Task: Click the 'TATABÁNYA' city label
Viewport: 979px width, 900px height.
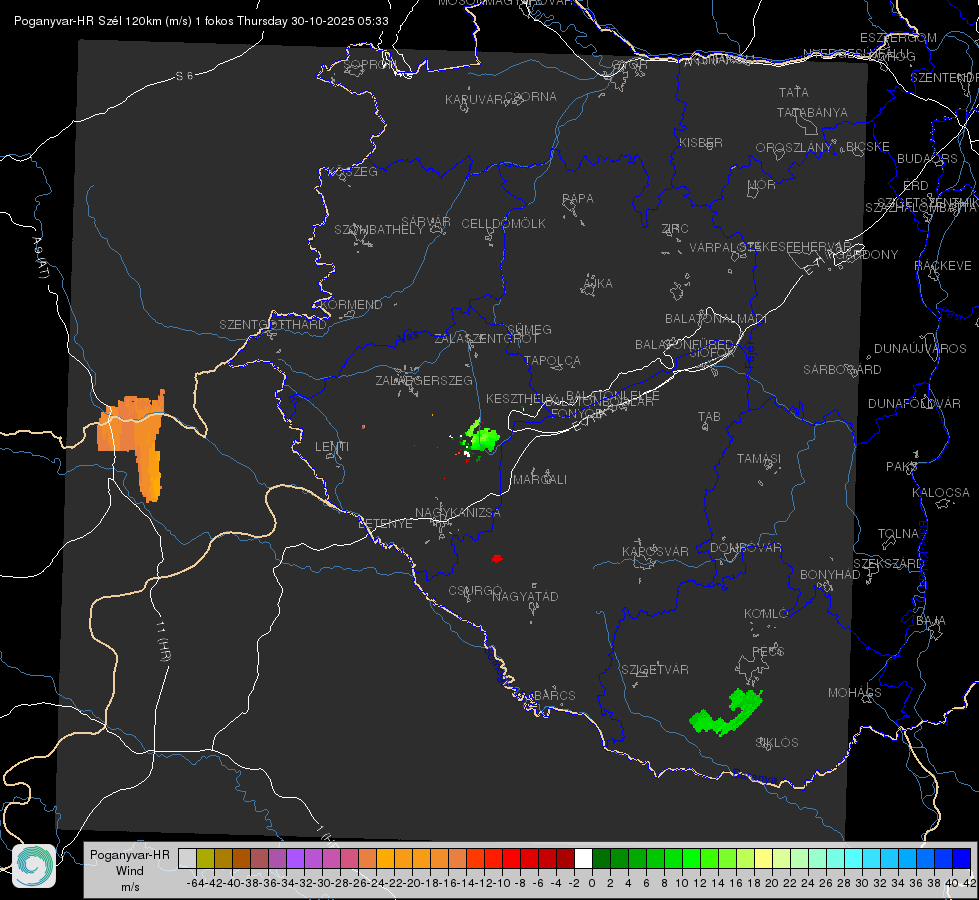Action: (812, 113)
